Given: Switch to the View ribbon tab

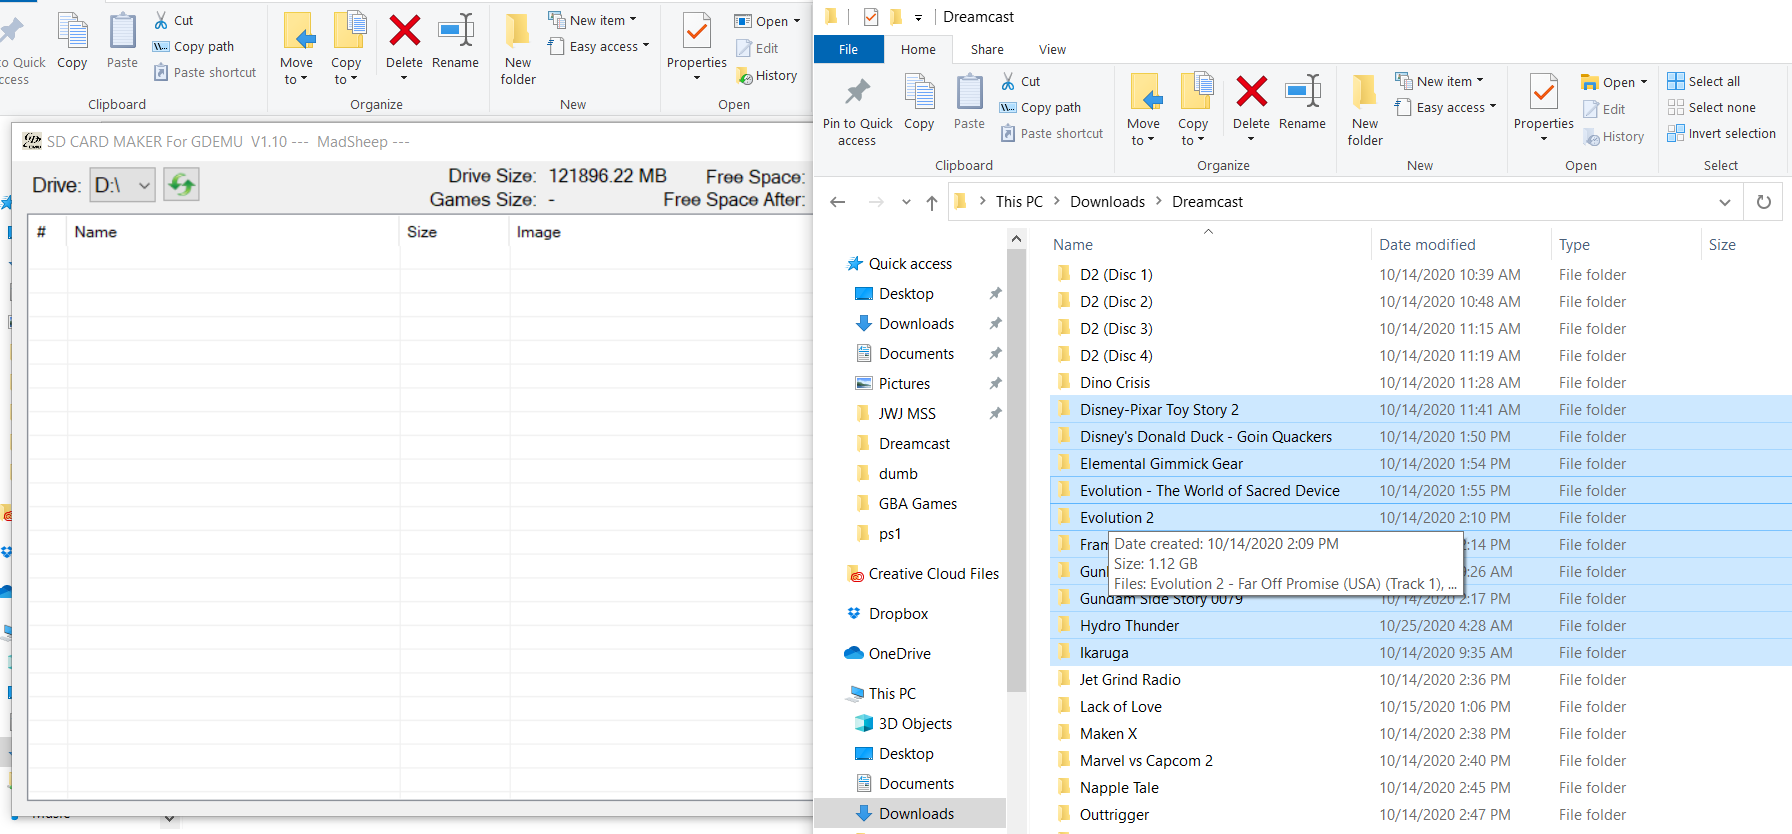Looking at the screenshot, I should tap(1052, 49).
